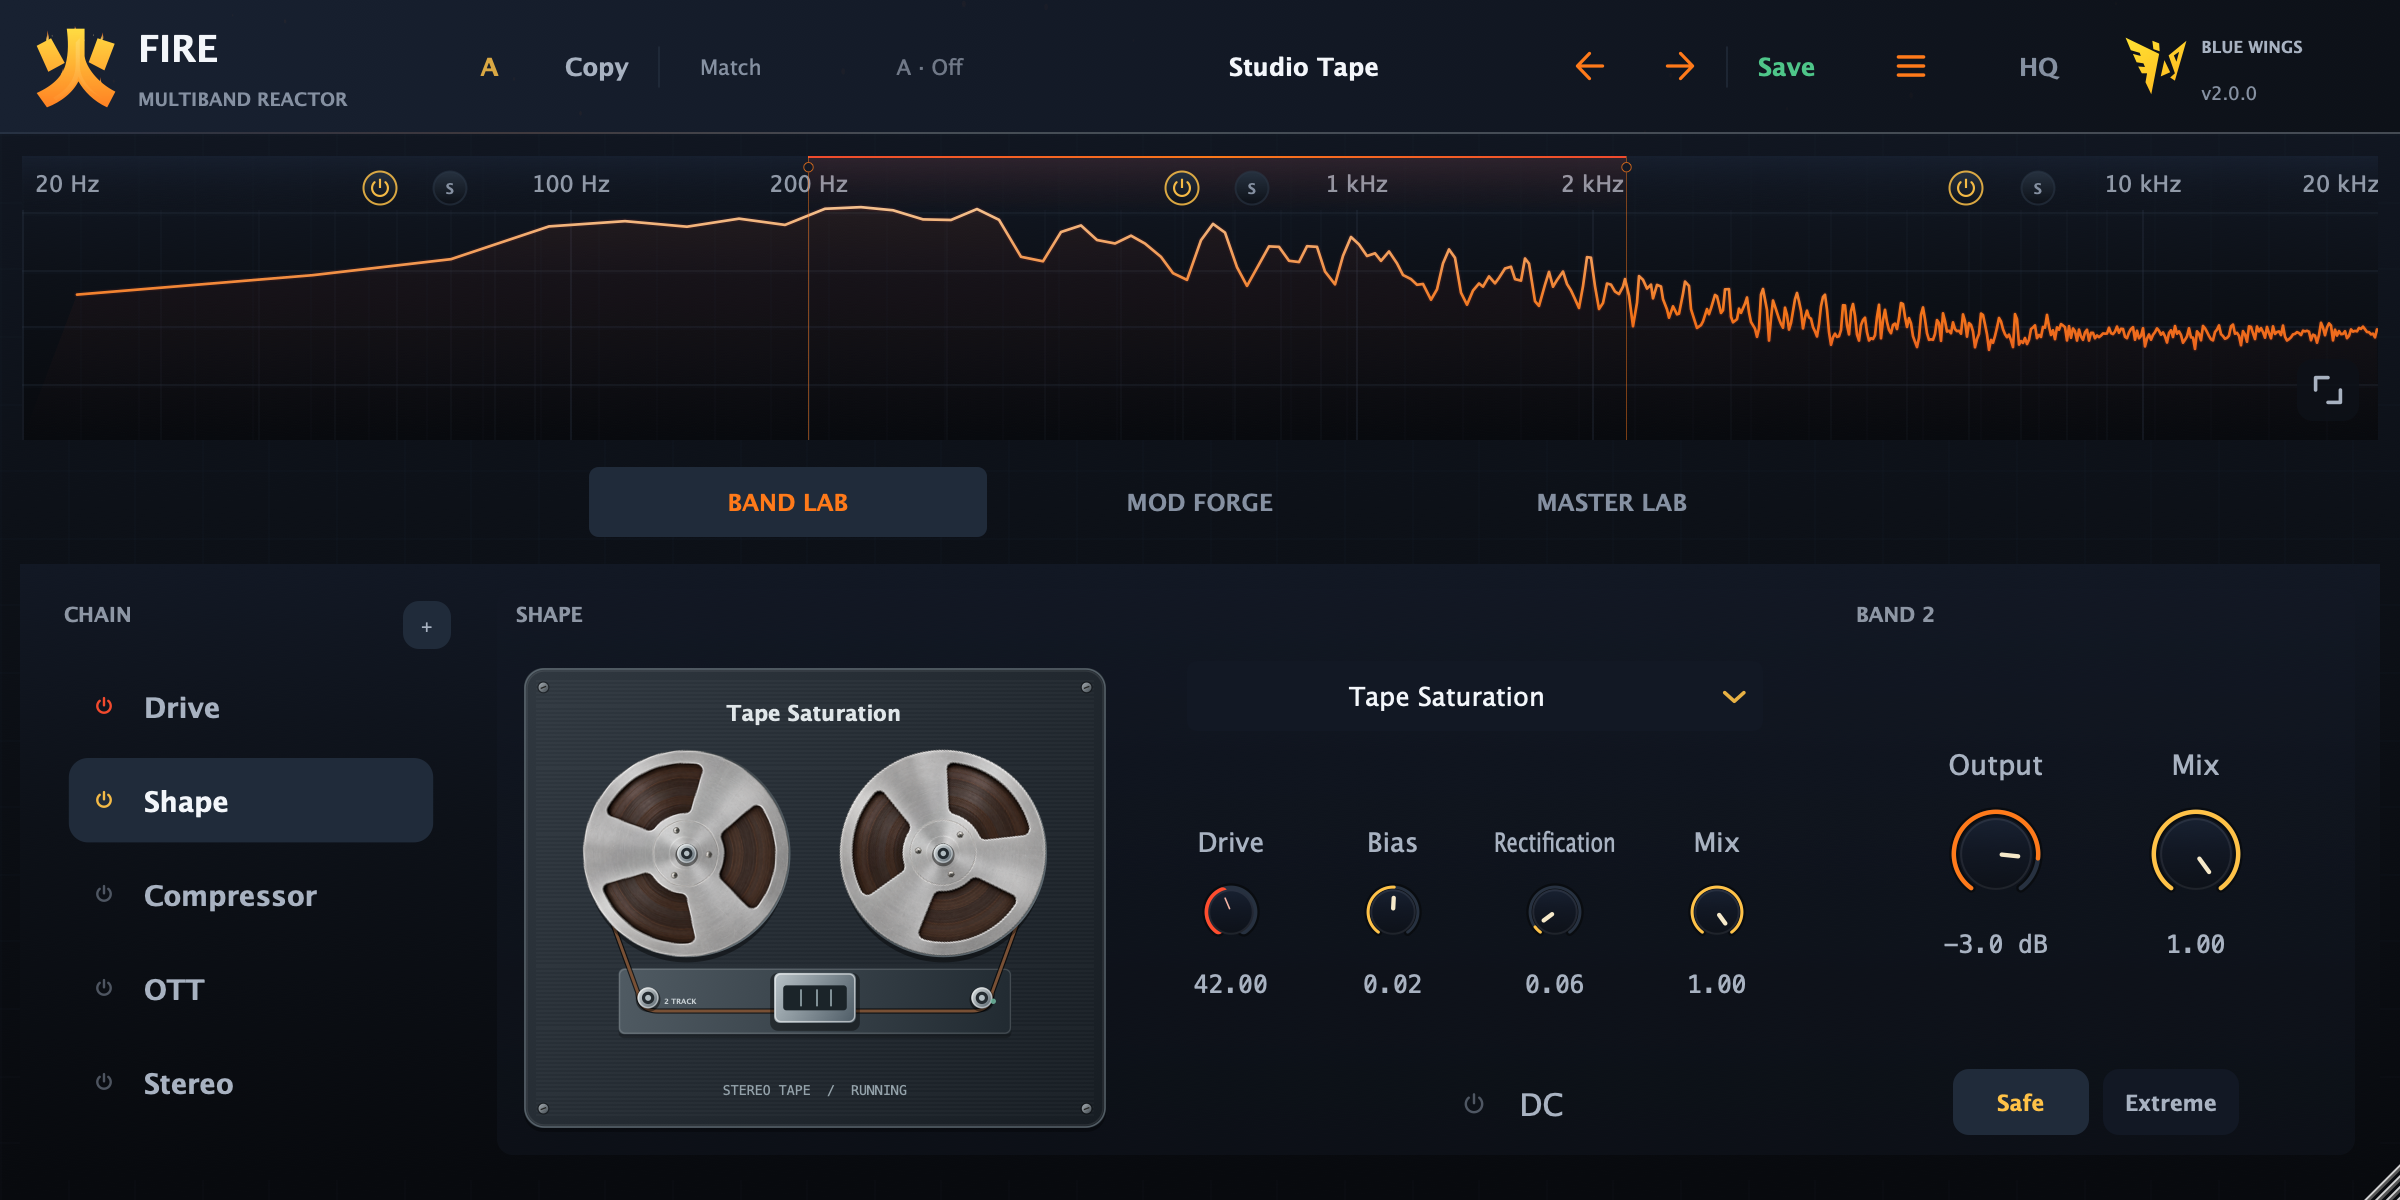Viewport: 2400px width, 1200px height.
Task: Select the Stereo chain item
Action: pos(251,1083)
